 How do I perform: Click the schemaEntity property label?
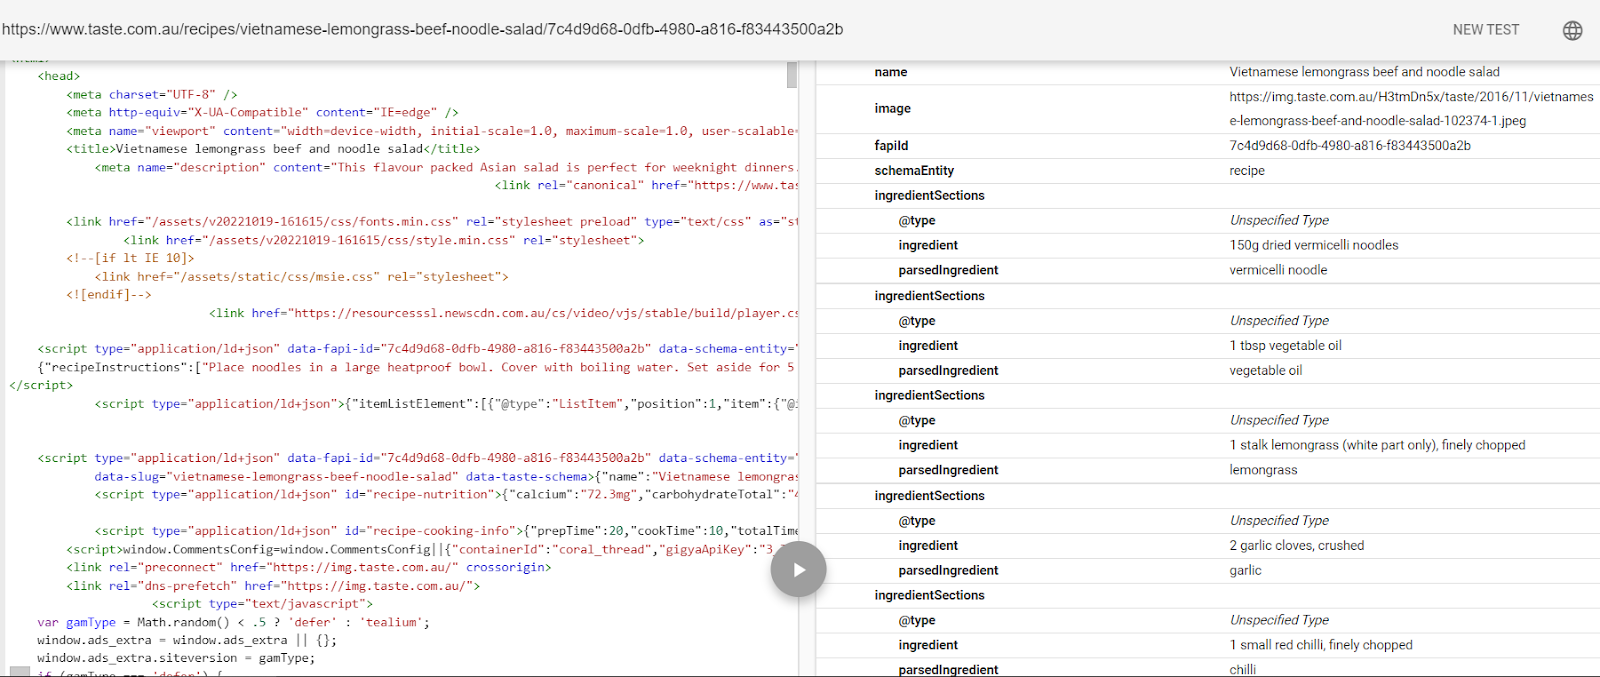[x=914, y=171]
